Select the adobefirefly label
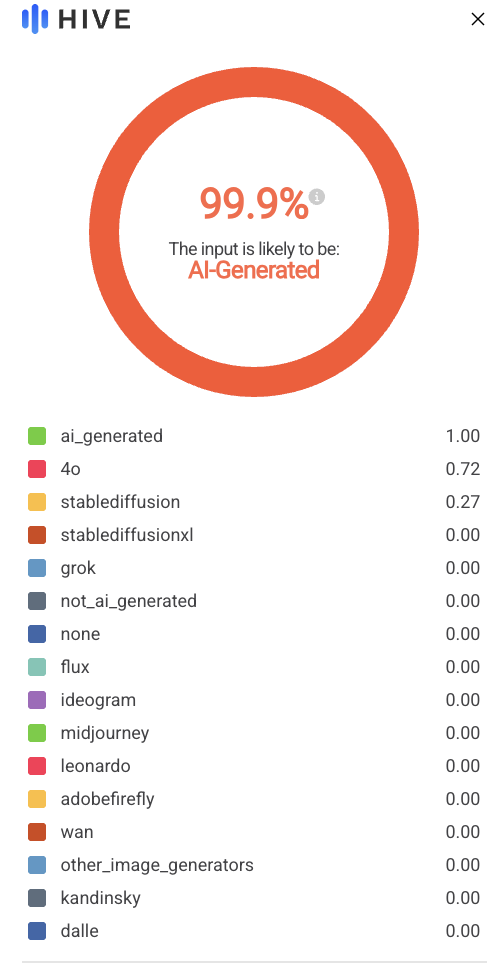 [107, 799]
